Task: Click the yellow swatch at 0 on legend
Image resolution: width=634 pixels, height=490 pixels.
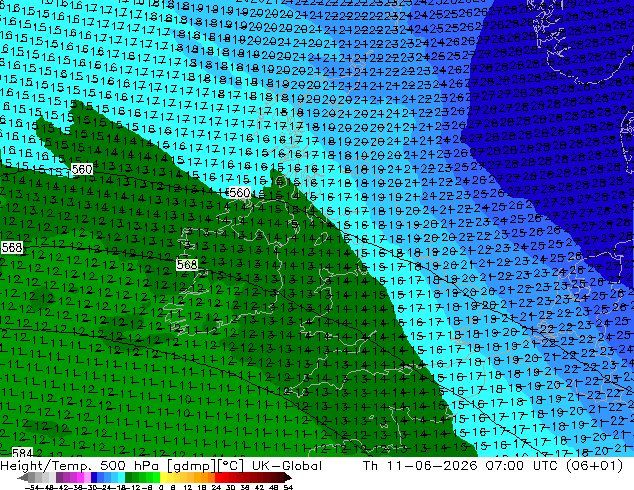Action: click(163, 477)
